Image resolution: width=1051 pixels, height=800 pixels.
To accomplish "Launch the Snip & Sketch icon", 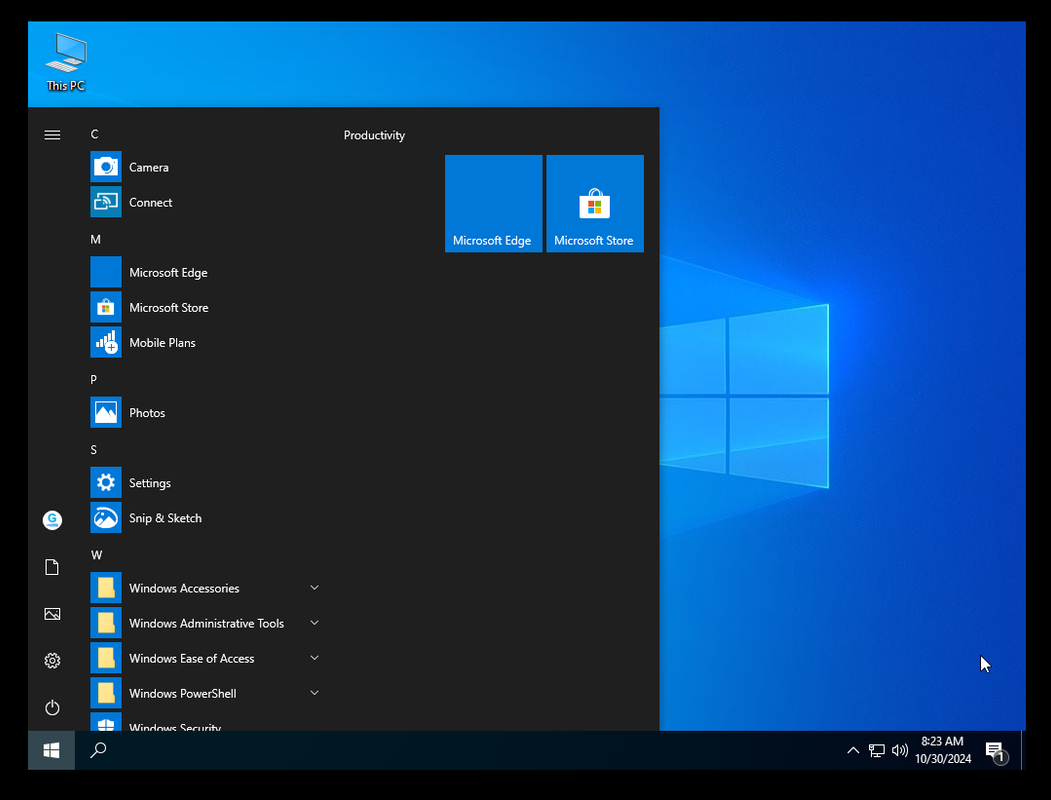I will 106,517.
